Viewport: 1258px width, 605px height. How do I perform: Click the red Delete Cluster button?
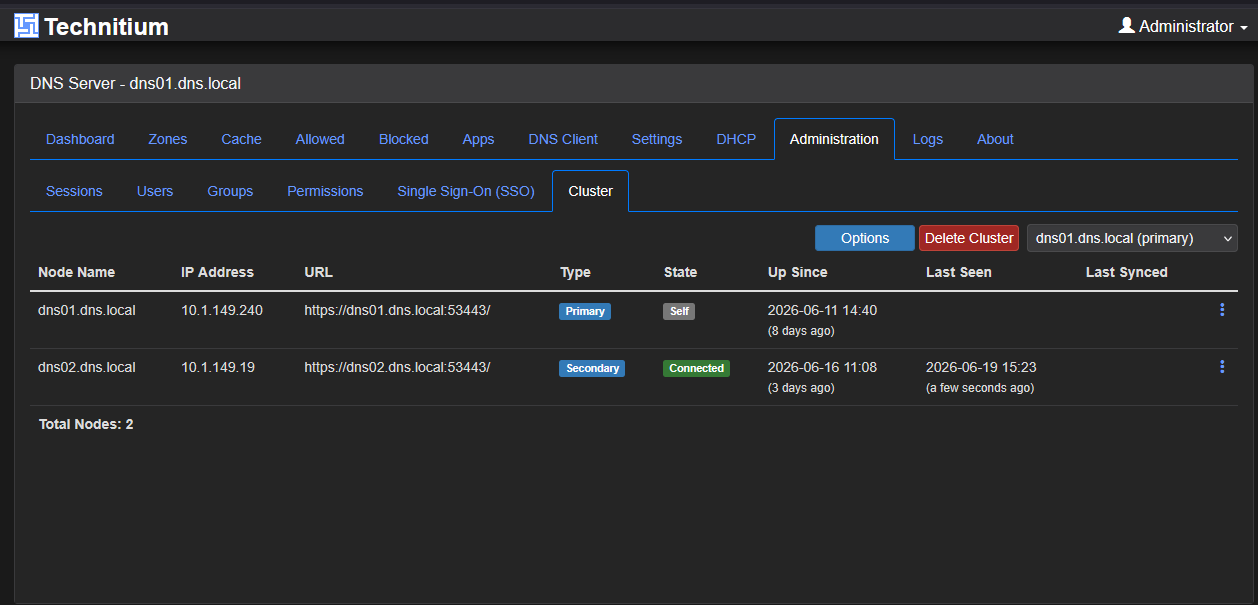tap(969, 238)
